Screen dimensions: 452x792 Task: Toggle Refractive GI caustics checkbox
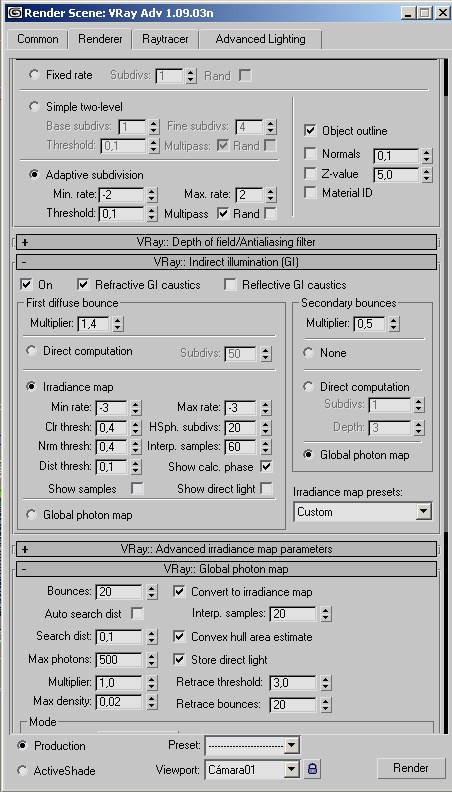tap(83, 284)
